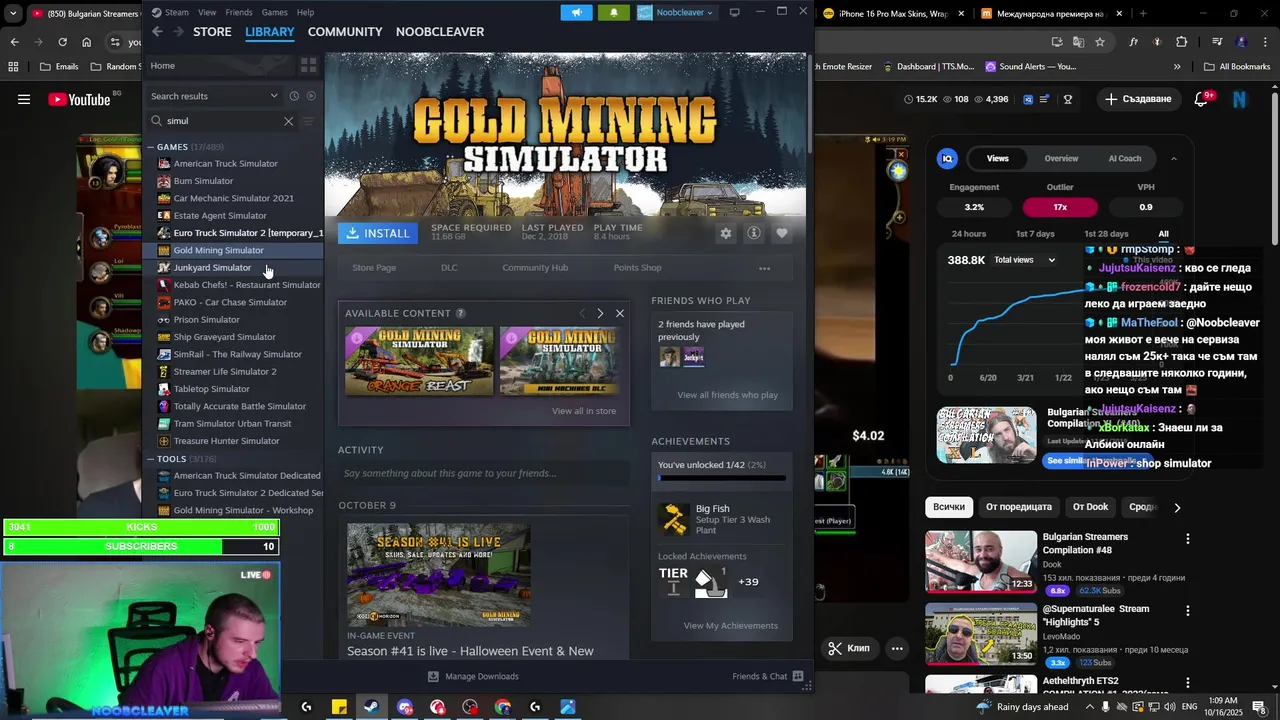Image resolution: width=1280 pixels, height=720 pixels.
Task: Go forward with Steam's forward arrow
Action: tap(178, 32)
